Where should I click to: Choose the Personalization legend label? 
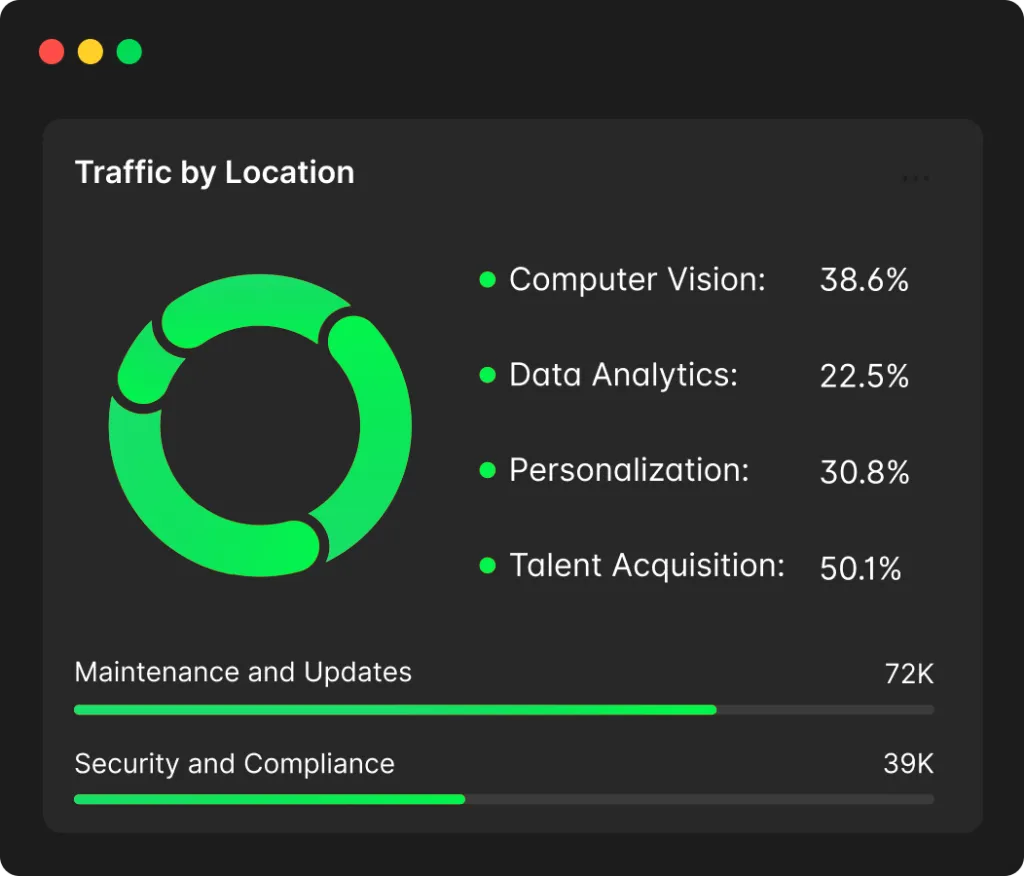click(x=629, y=470)
